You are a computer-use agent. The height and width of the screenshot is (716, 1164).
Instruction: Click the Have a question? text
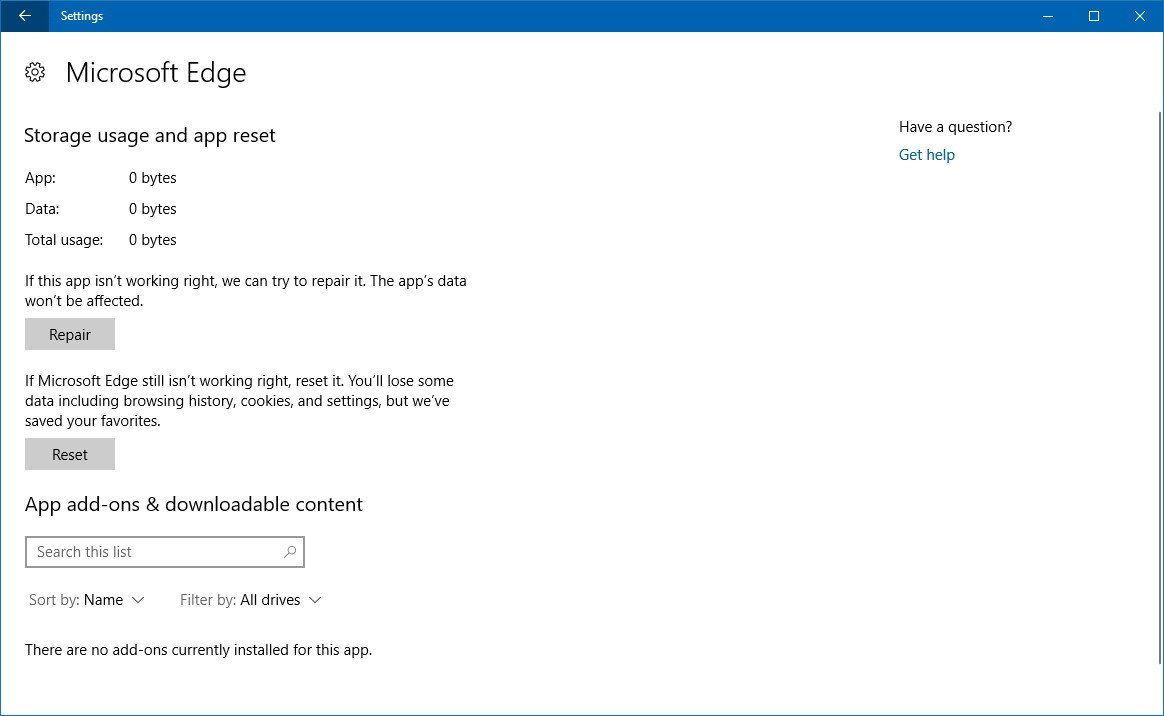(x=955, y=126)
